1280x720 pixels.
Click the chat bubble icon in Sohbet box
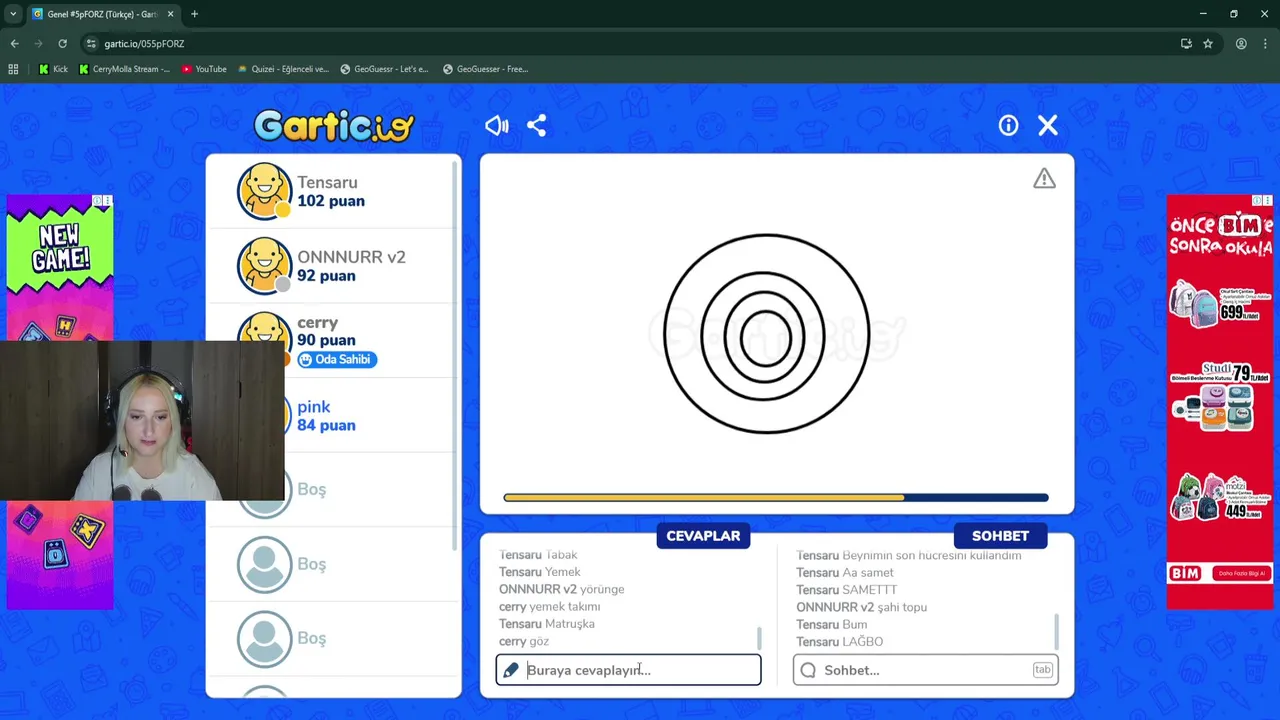[x=808, y=670]
